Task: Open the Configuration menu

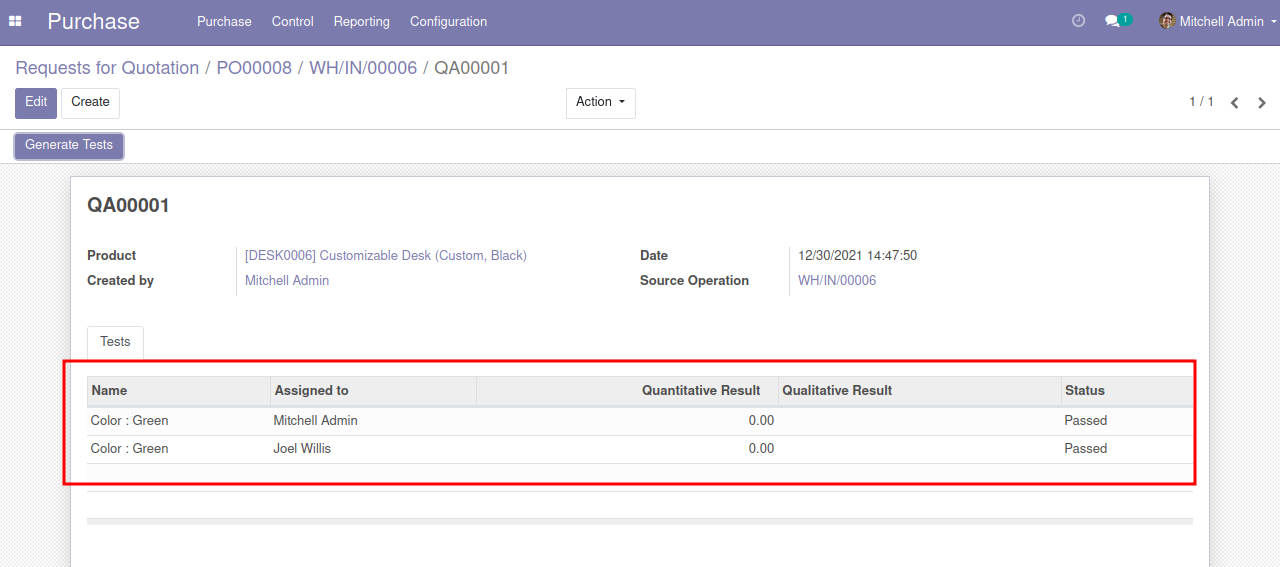Action: [x=449, y=21]
